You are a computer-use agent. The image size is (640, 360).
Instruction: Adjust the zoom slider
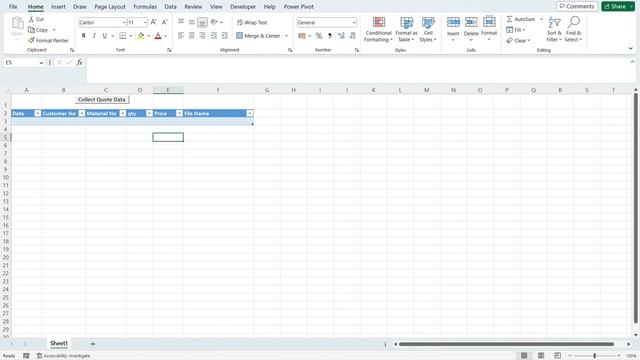coord(595,356)
